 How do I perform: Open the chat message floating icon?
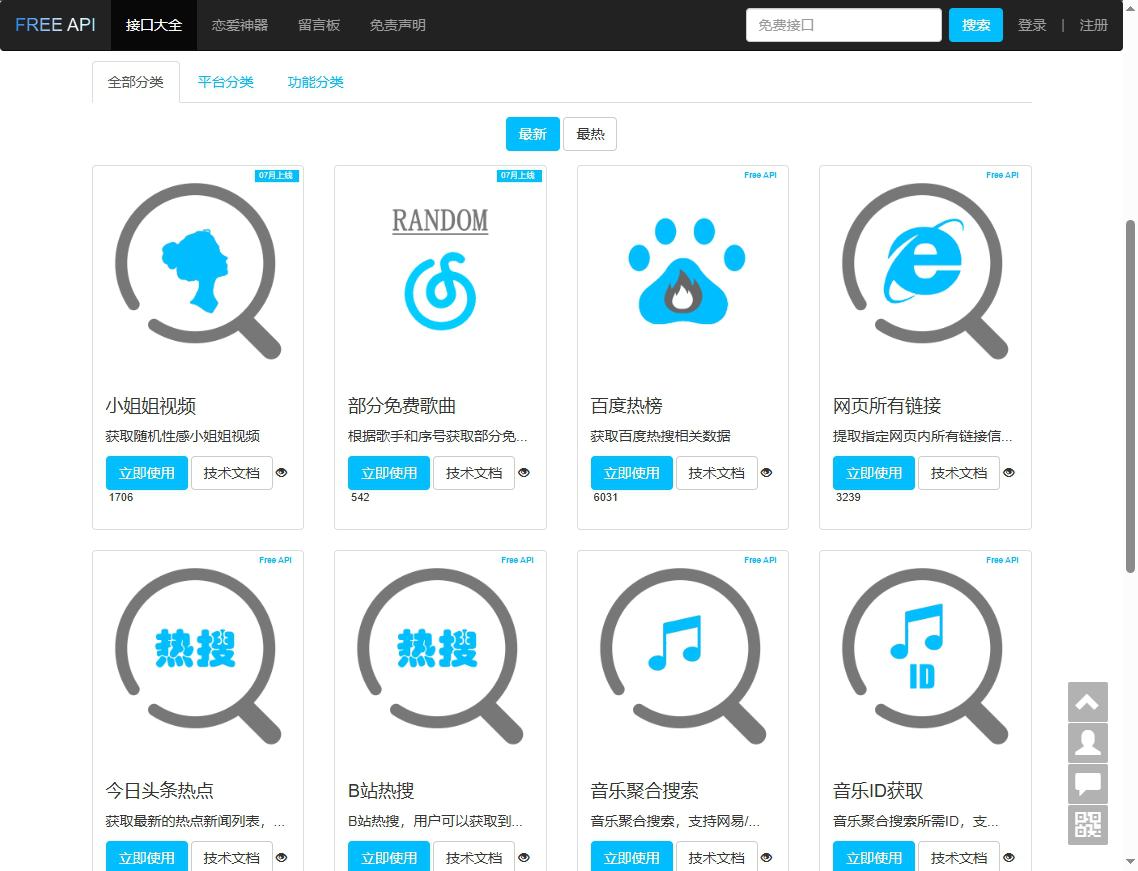[x=1087, y=784]
